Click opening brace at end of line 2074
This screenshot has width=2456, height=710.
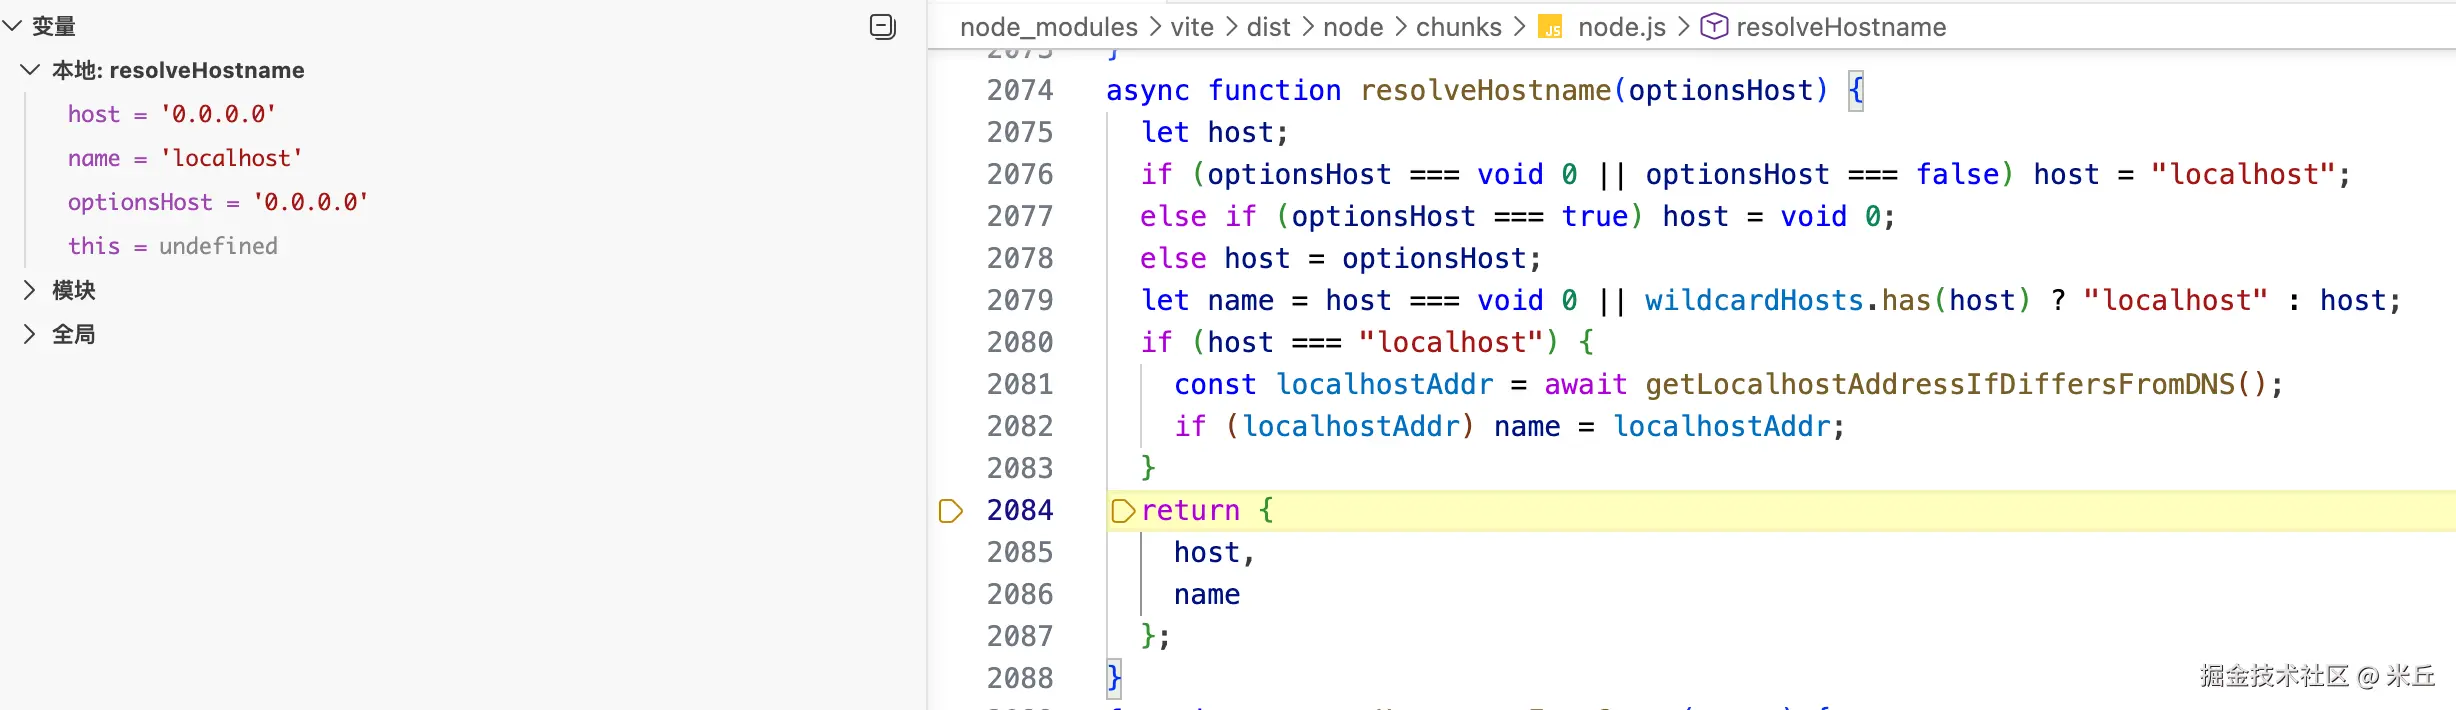(1856, 91)
